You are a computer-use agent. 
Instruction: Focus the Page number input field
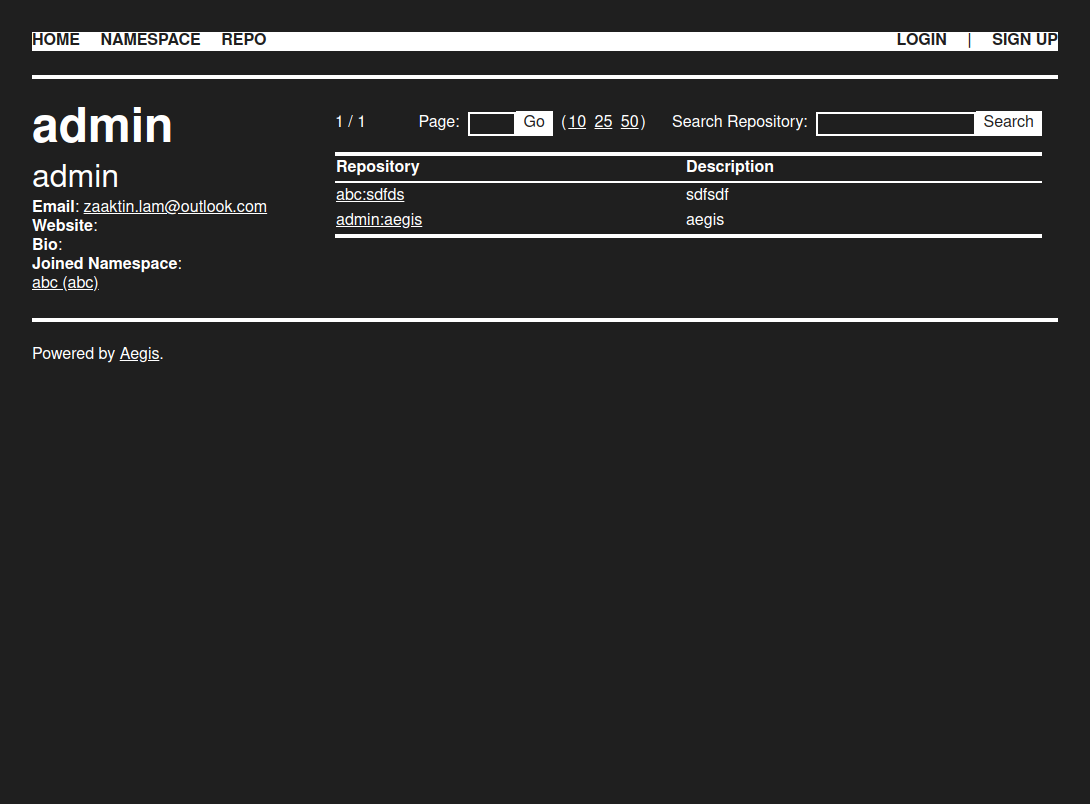click(x=491, y=123)
